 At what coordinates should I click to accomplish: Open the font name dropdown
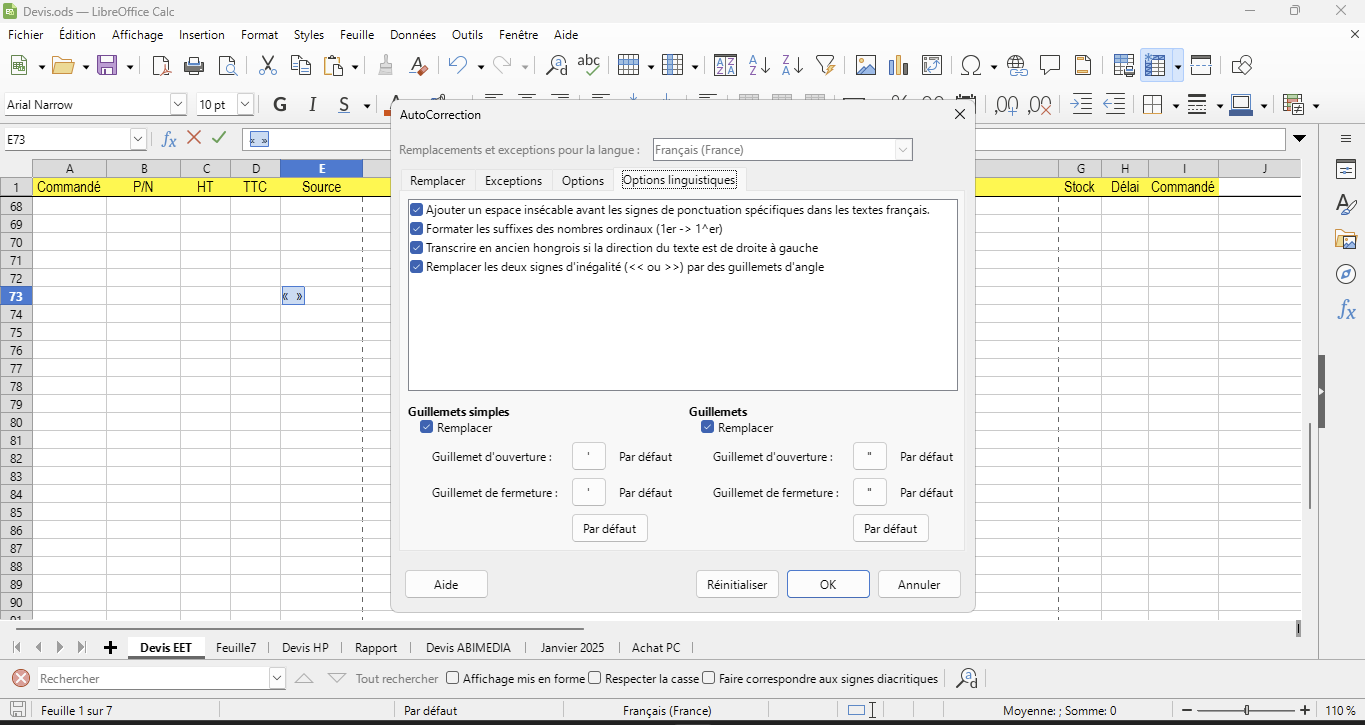coord(178,105)
